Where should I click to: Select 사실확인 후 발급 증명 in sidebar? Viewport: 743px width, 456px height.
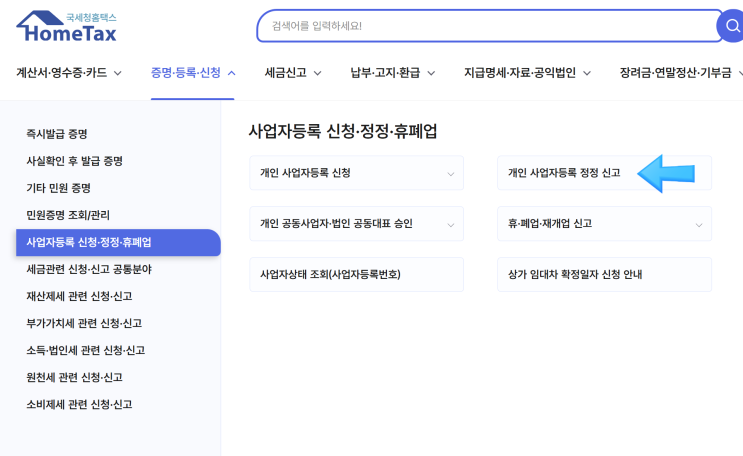[x=74, y=161]
